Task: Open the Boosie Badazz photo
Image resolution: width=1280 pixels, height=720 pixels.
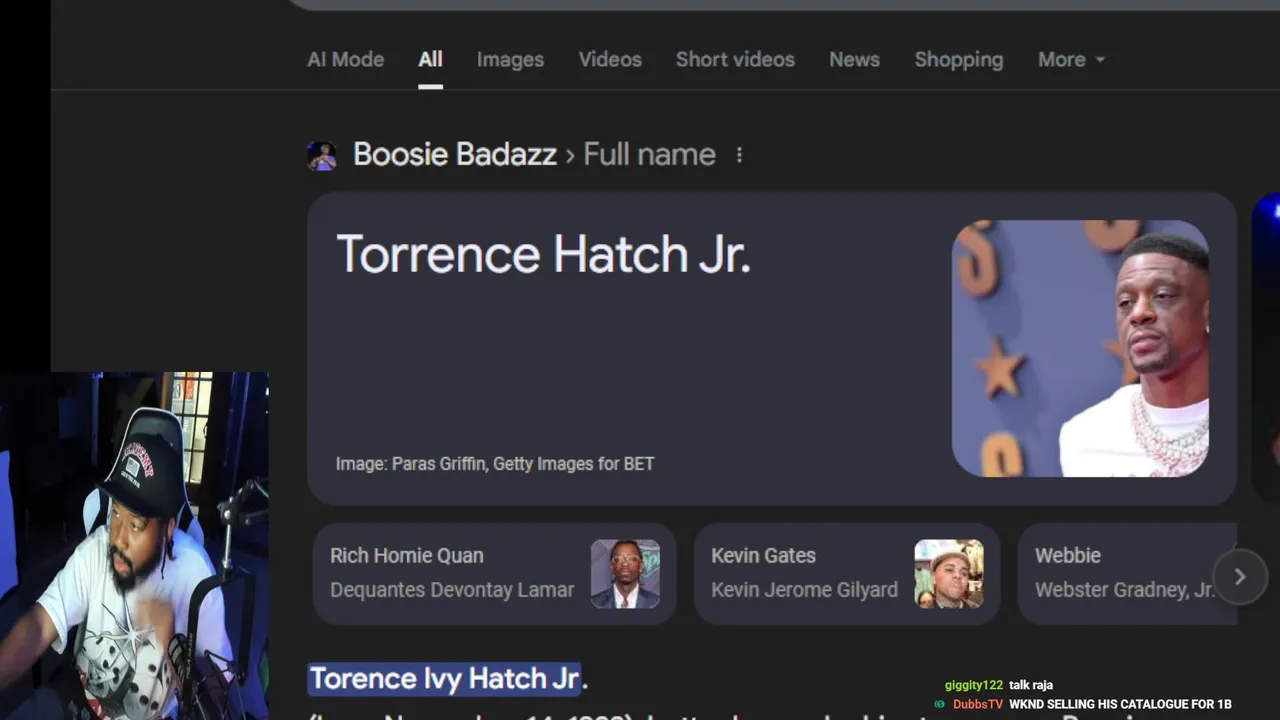Action: [1080, 348]
